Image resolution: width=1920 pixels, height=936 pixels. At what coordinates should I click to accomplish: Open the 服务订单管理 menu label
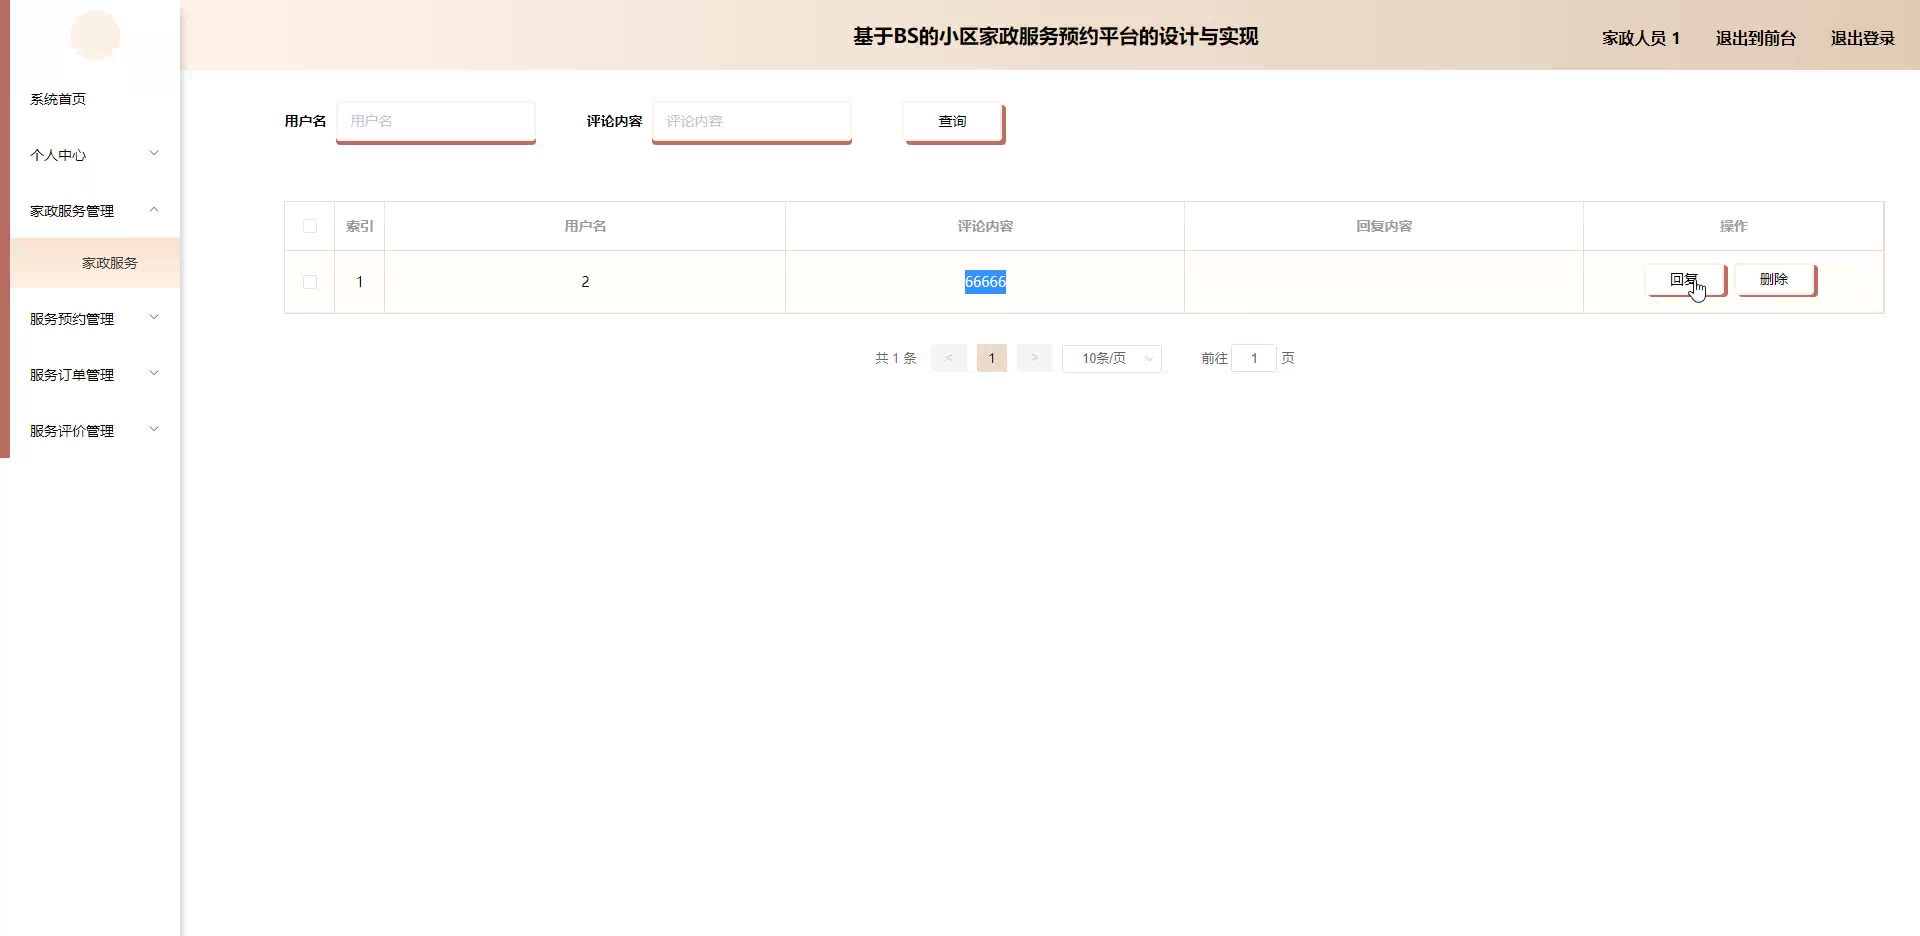pyautogui.click(x=72, y=375)
